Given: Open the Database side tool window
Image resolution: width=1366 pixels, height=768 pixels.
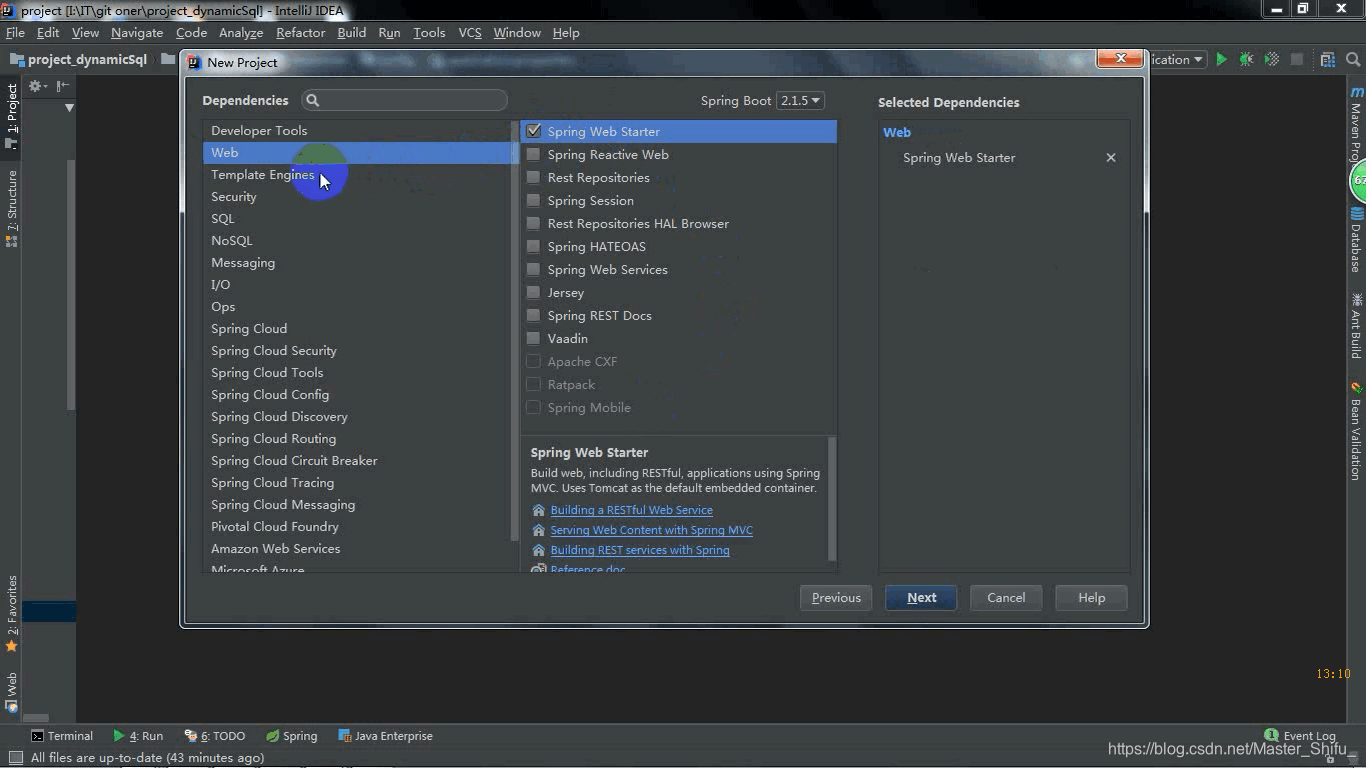Looking at the screenshot, I should coord(1357,238).
